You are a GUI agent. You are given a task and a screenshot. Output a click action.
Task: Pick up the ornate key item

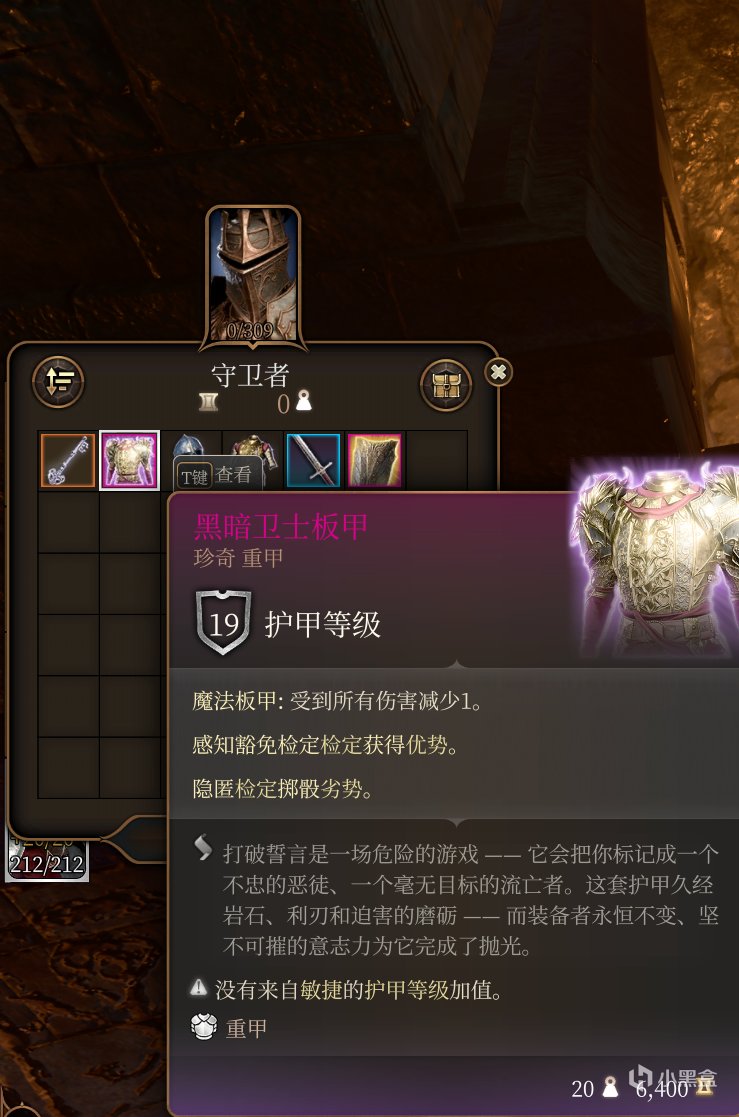pos(68,460)
